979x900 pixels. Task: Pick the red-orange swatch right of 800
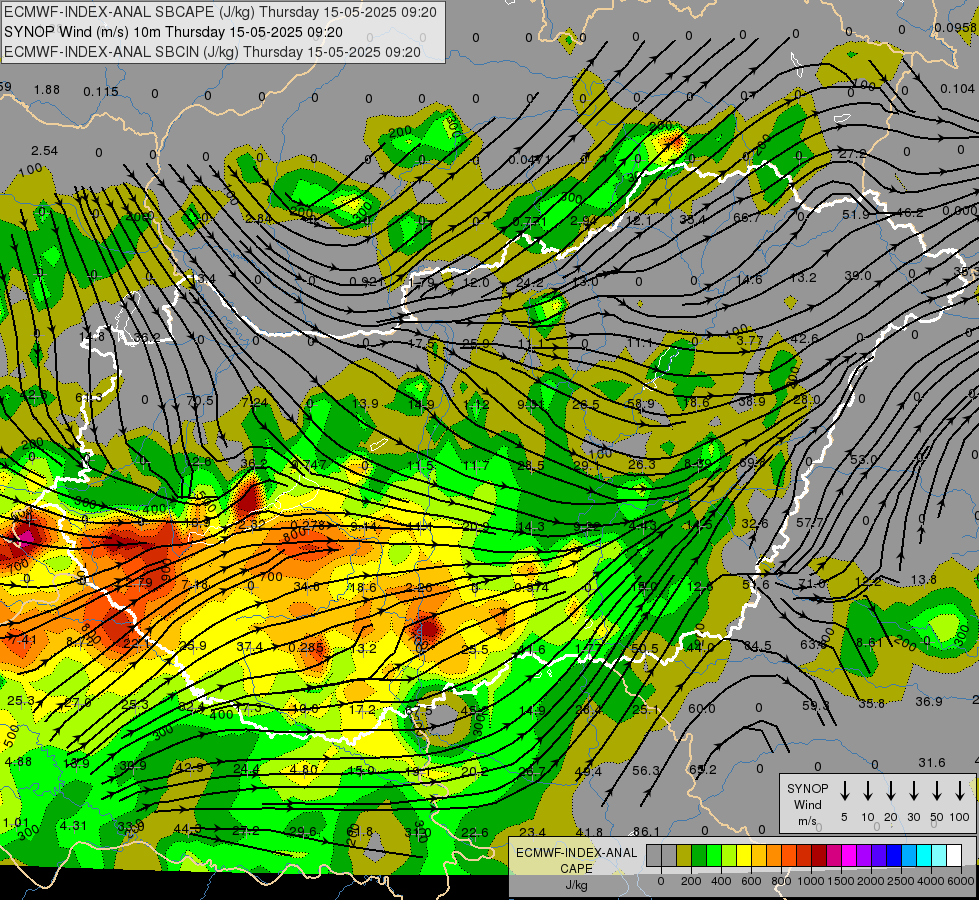tap(789, 855)
